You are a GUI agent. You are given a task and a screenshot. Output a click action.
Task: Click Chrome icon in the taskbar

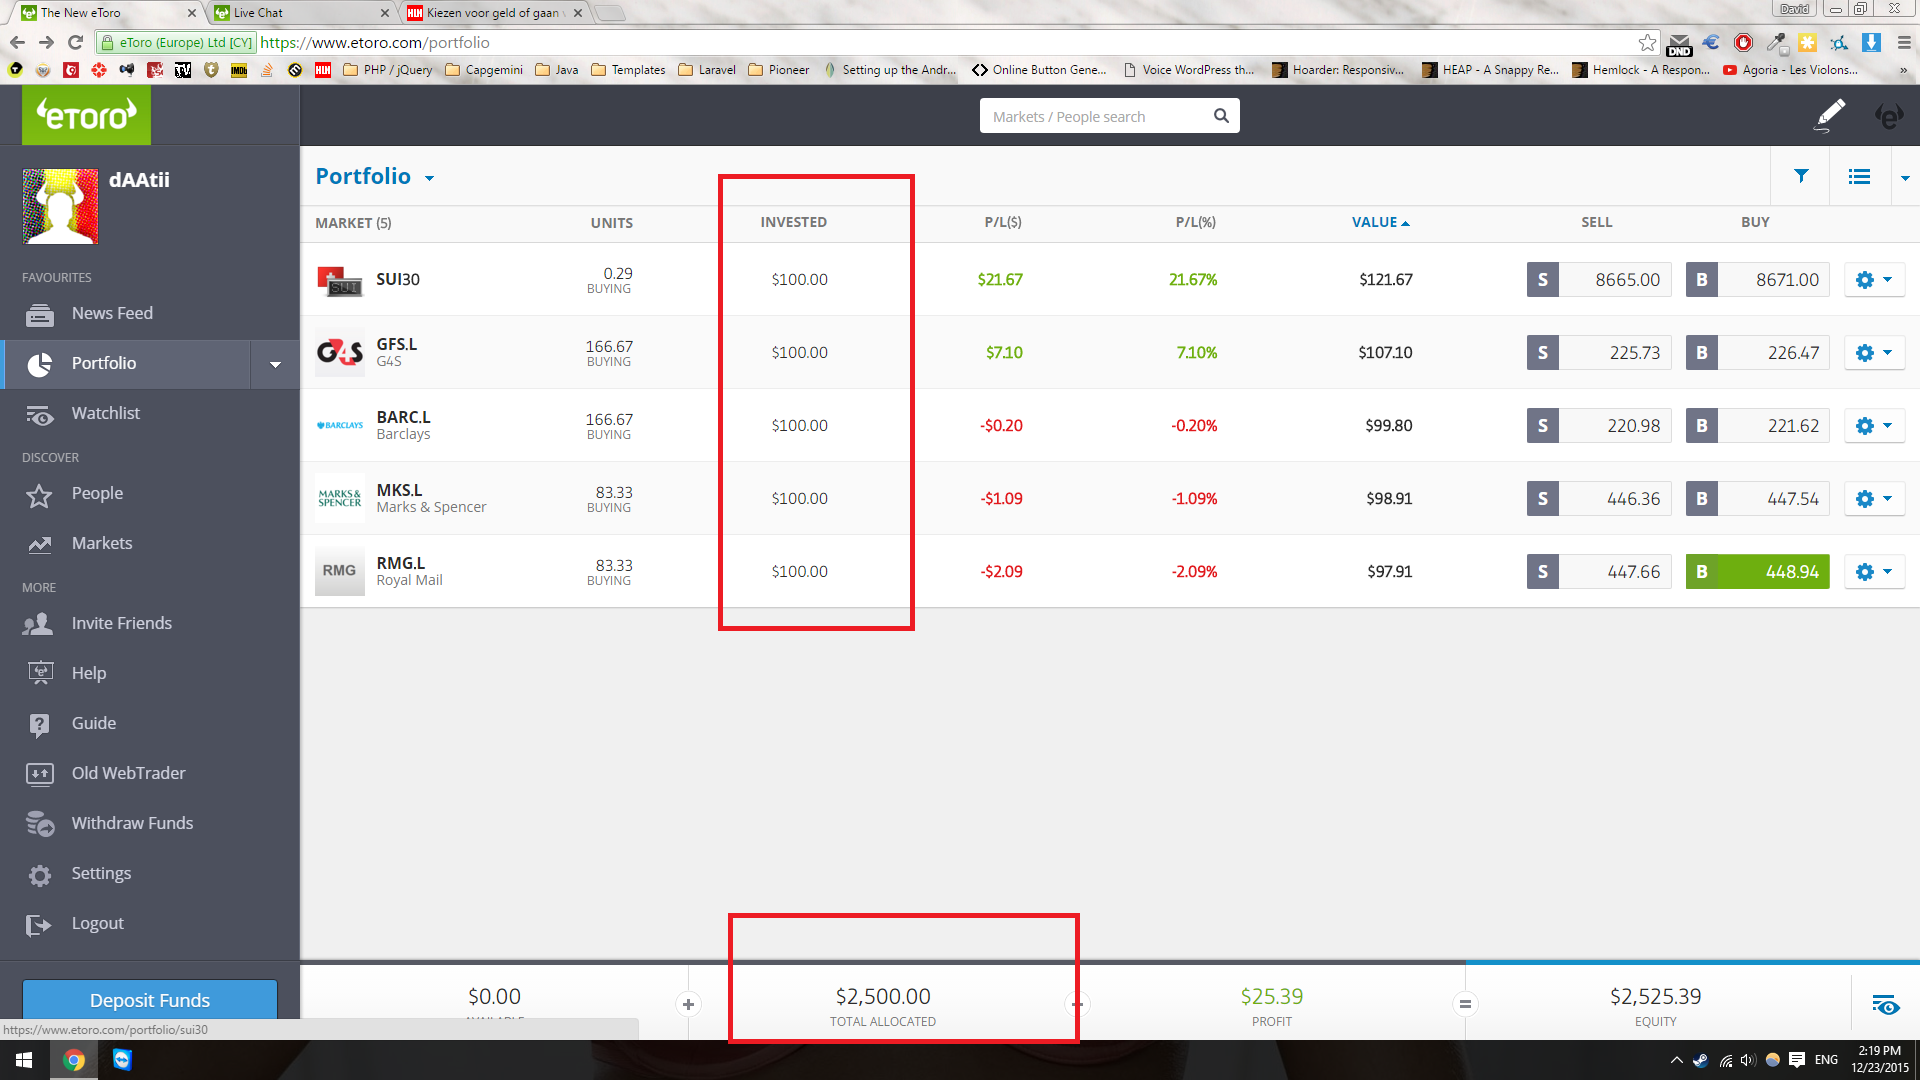(x=73, y=1060)
